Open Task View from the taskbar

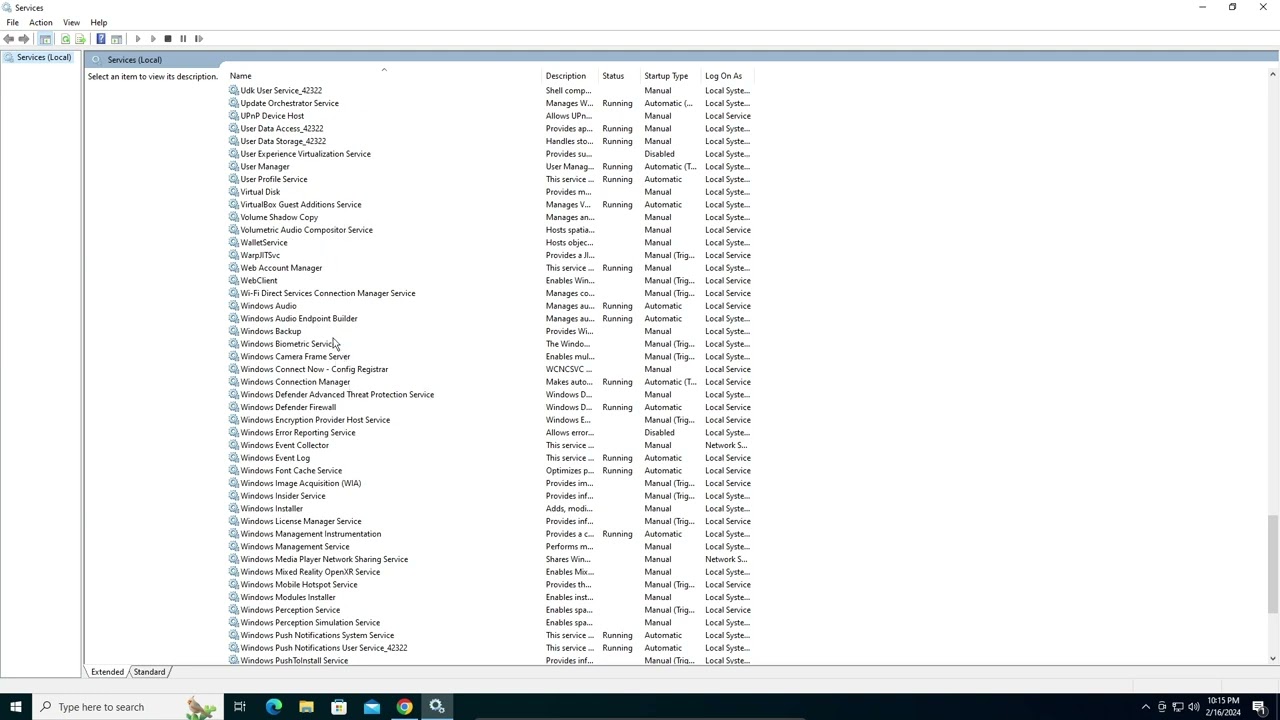pos(240,707)
